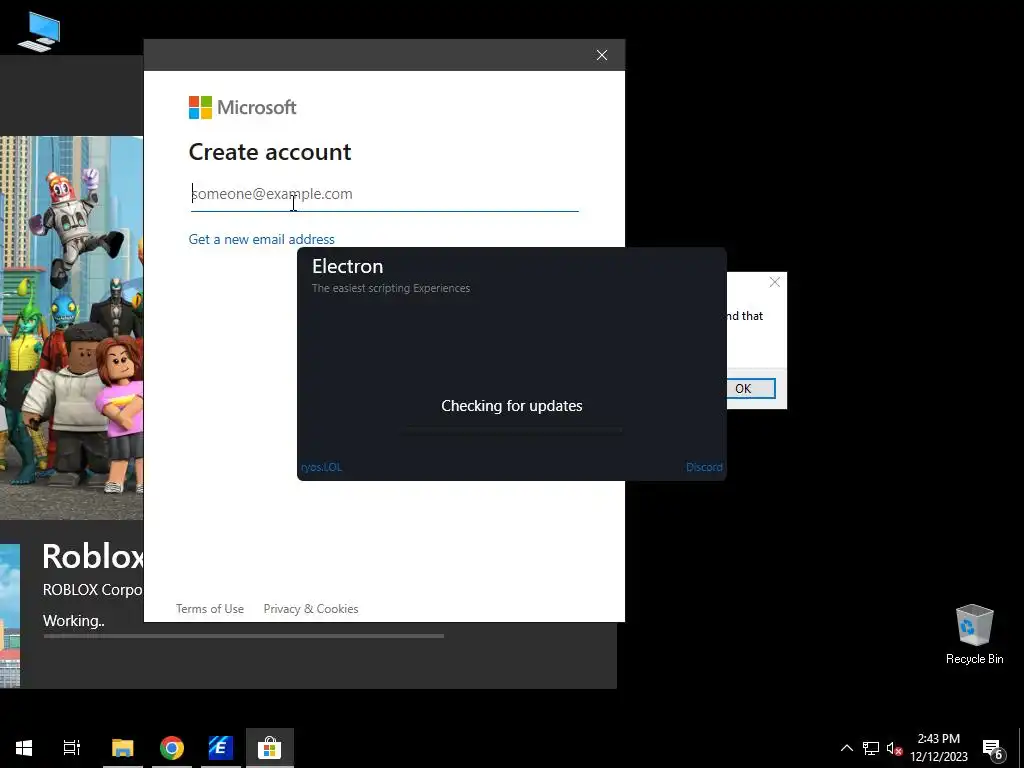The width and height of the screenshot is (1024, 768).
Task: Open the notification action center
Action: click(993, 749)
